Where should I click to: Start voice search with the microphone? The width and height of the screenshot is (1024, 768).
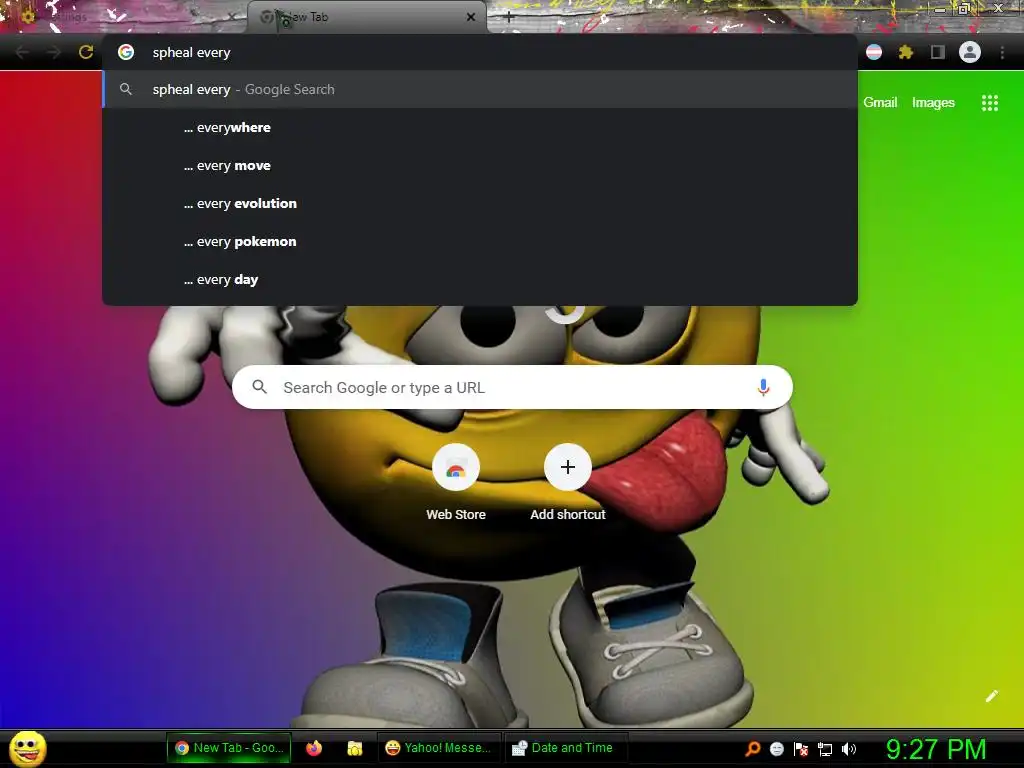763,387
